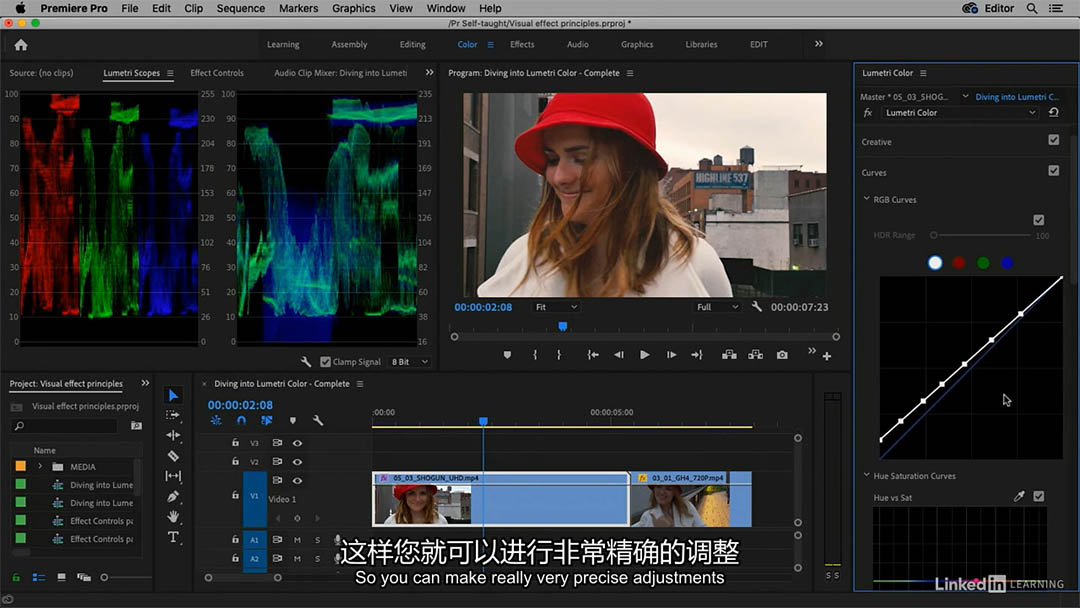Screen dimensions: 1080x608
Task: Select the Ripple Edit tool
Action: click(173, 435)
